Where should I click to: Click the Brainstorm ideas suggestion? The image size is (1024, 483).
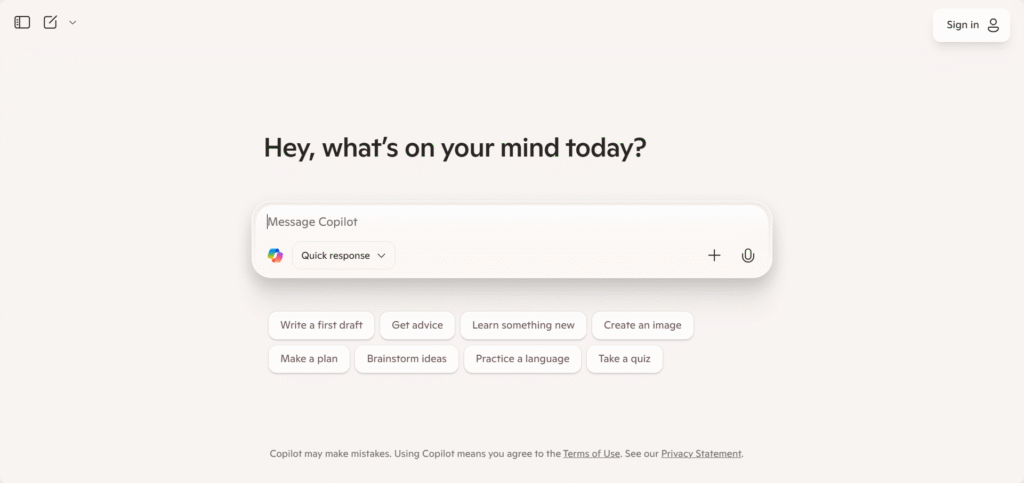point(407,359)
